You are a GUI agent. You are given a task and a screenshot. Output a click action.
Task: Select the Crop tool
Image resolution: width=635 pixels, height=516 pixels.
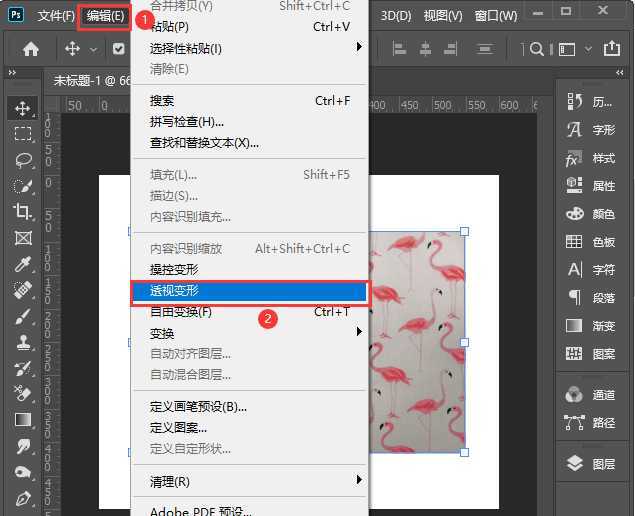[x=22, y=211]
